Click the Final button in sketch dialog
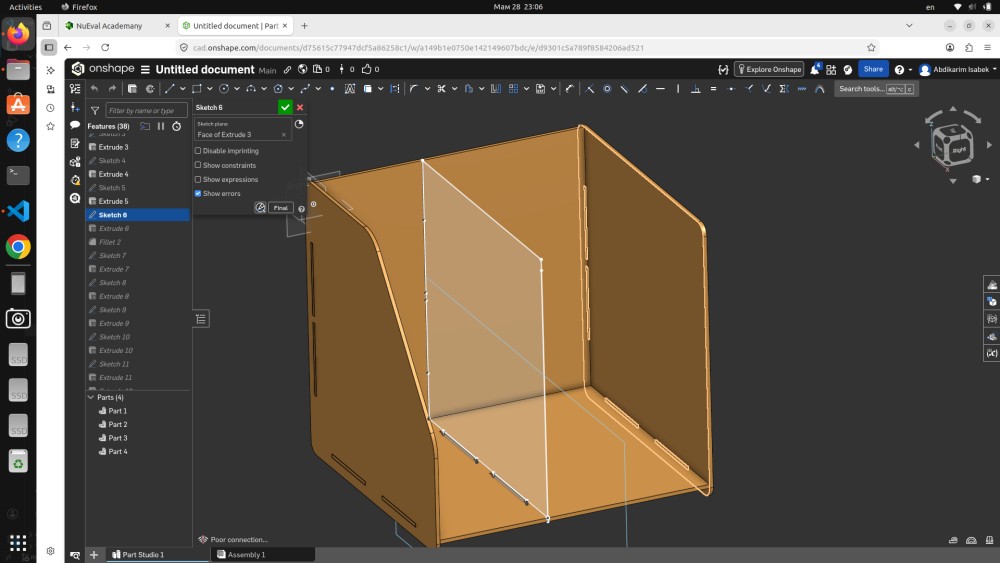The image size is (1000, 563). click(281, 208)
